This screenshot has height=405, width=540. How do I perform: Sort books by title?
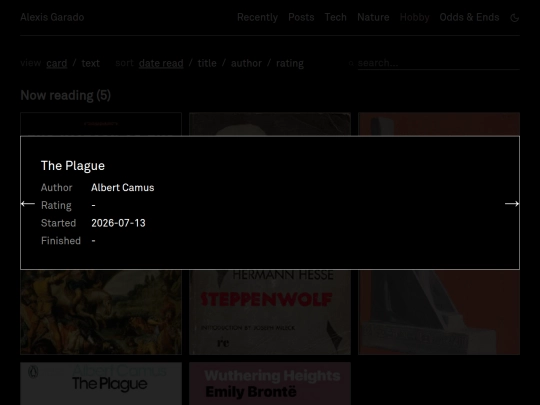(x=207, y=63)
